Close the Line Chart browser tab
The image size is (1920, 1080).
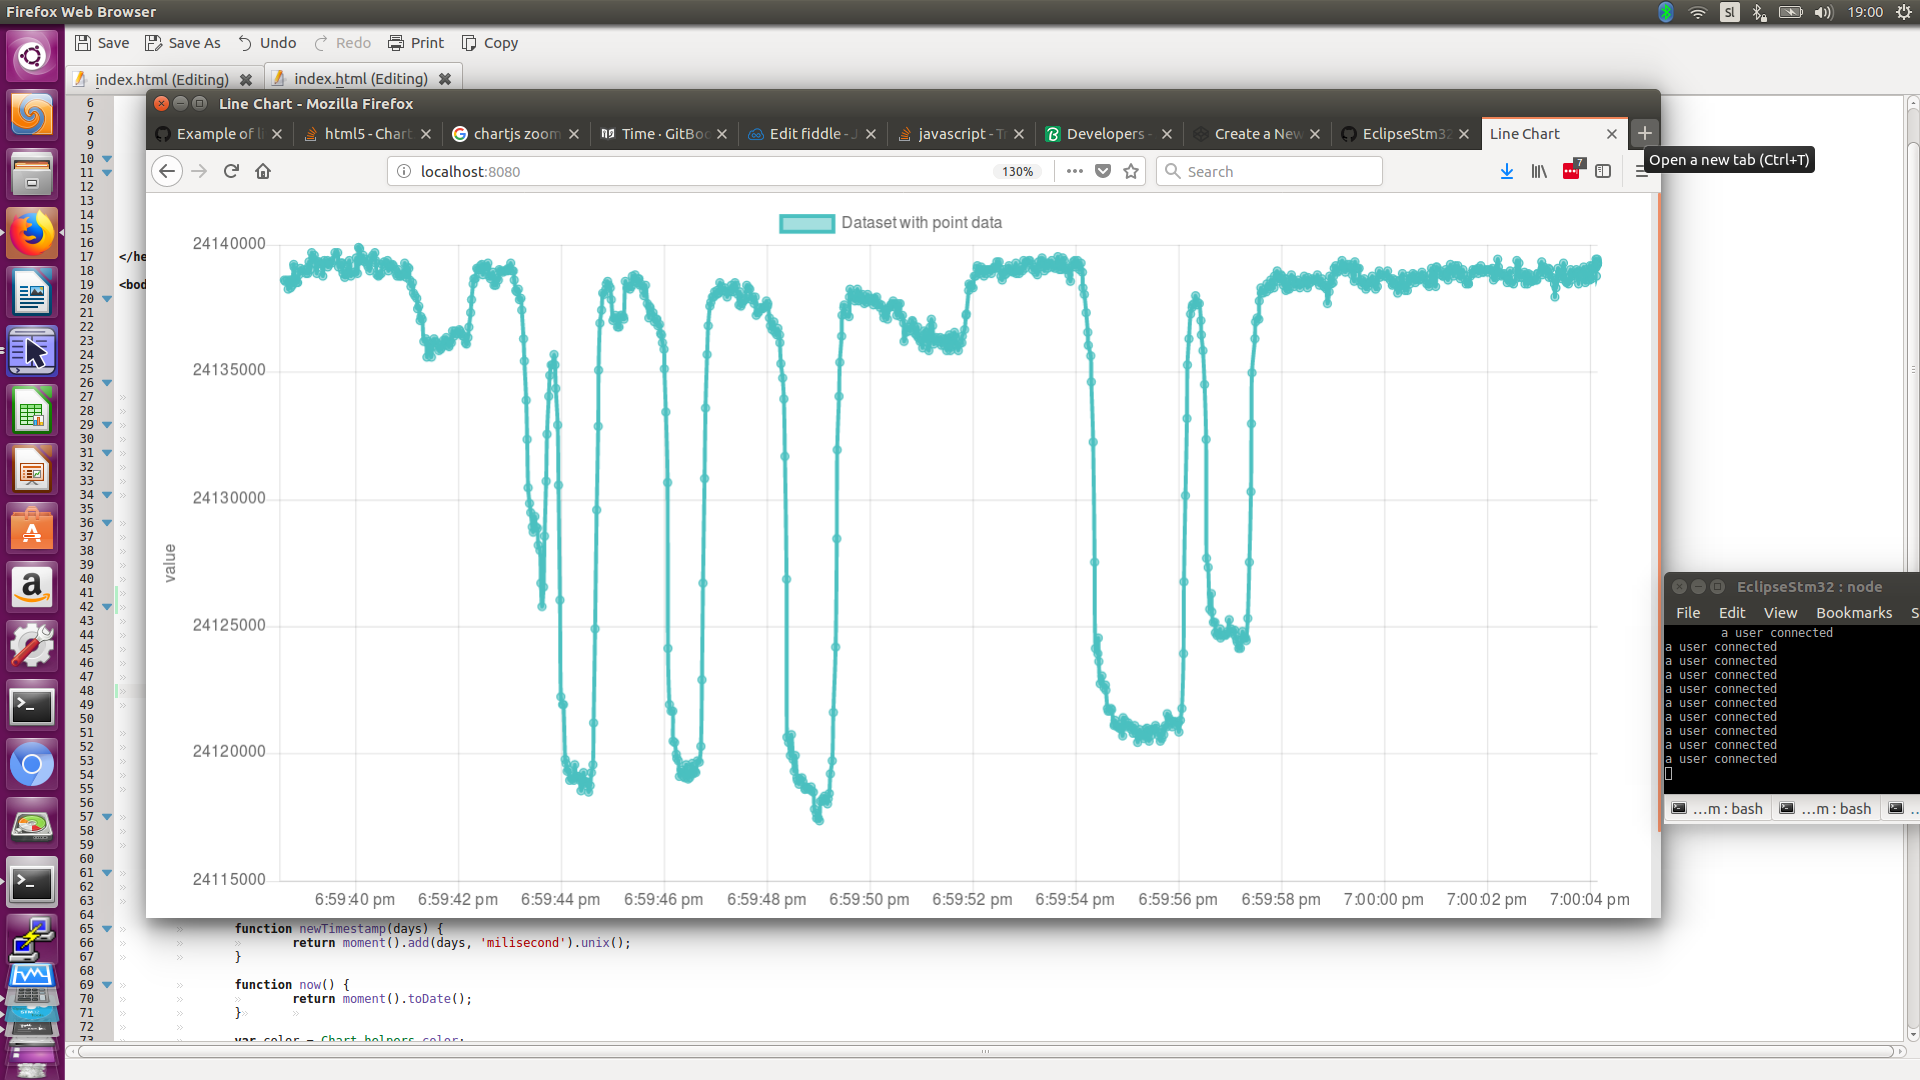[x=1612, y=134]
